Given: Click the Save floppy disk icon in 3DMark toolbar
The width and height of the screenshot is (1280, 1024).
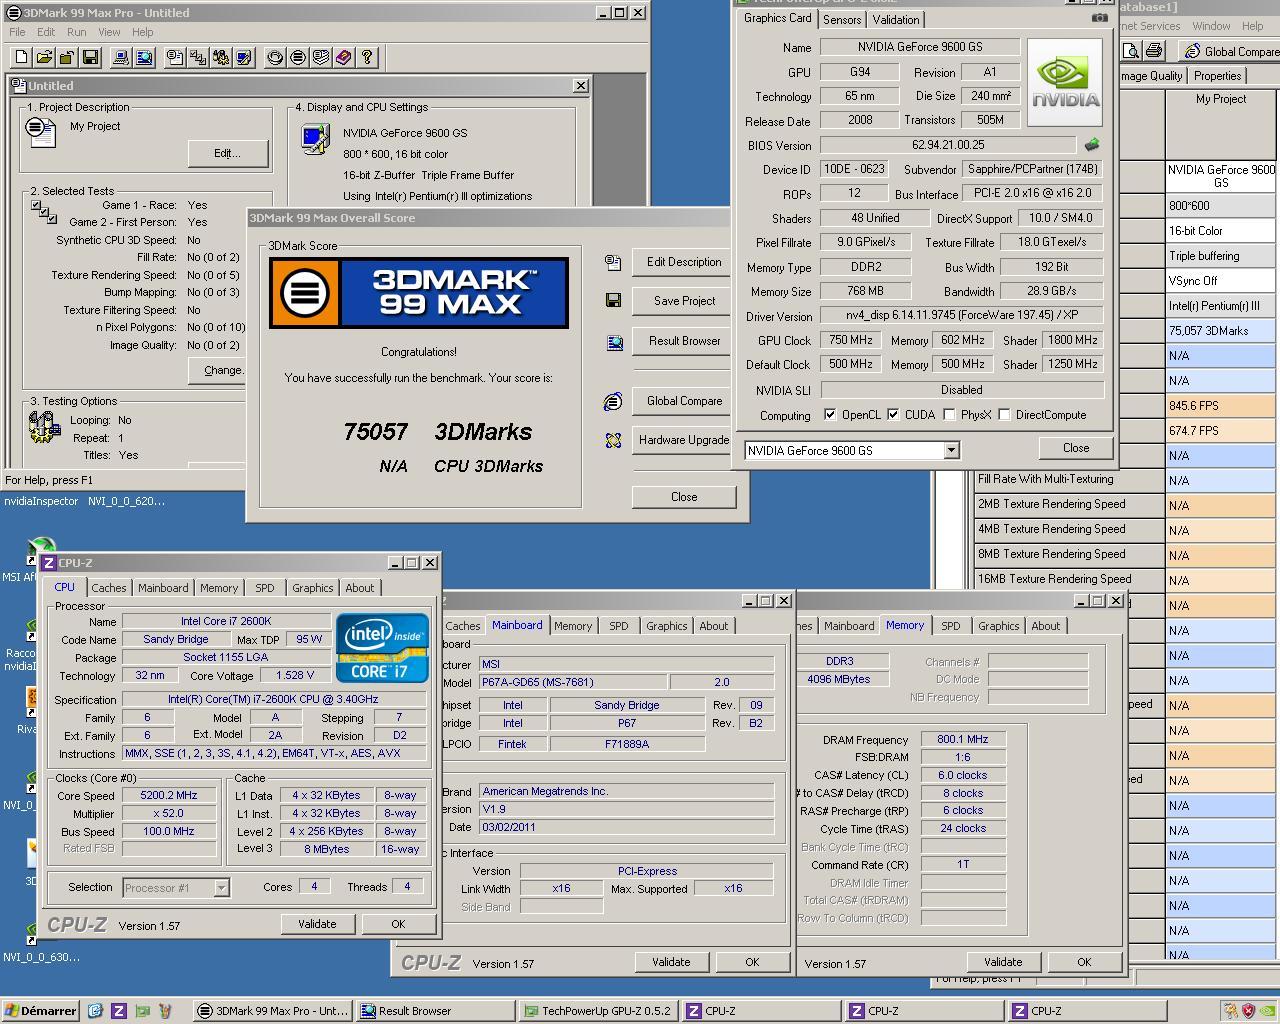Looking at the screenshot, I should point(90,57).
